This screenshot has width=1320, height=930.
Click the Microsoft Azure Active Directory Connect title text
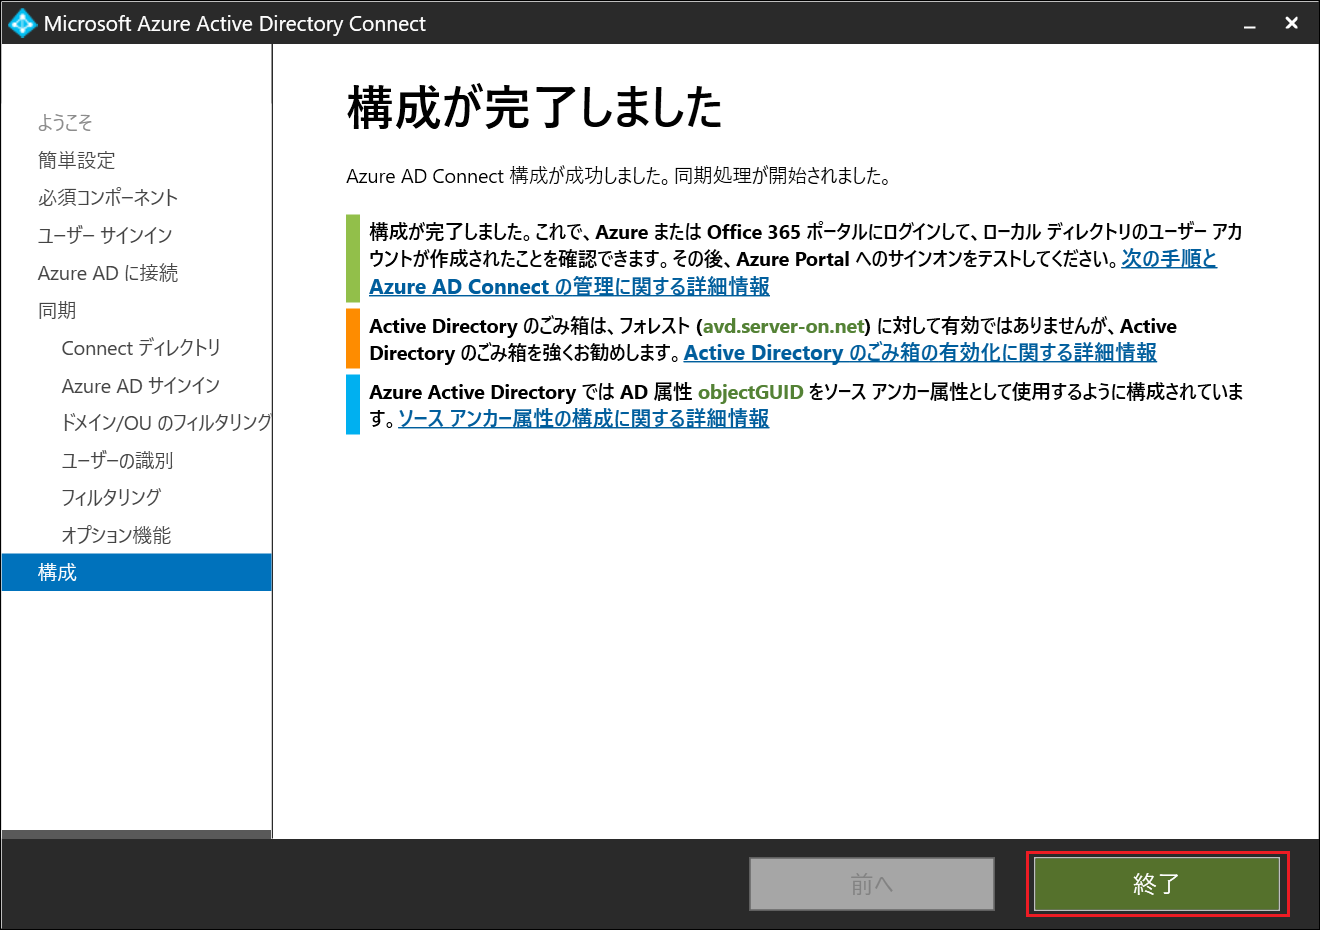235,24
